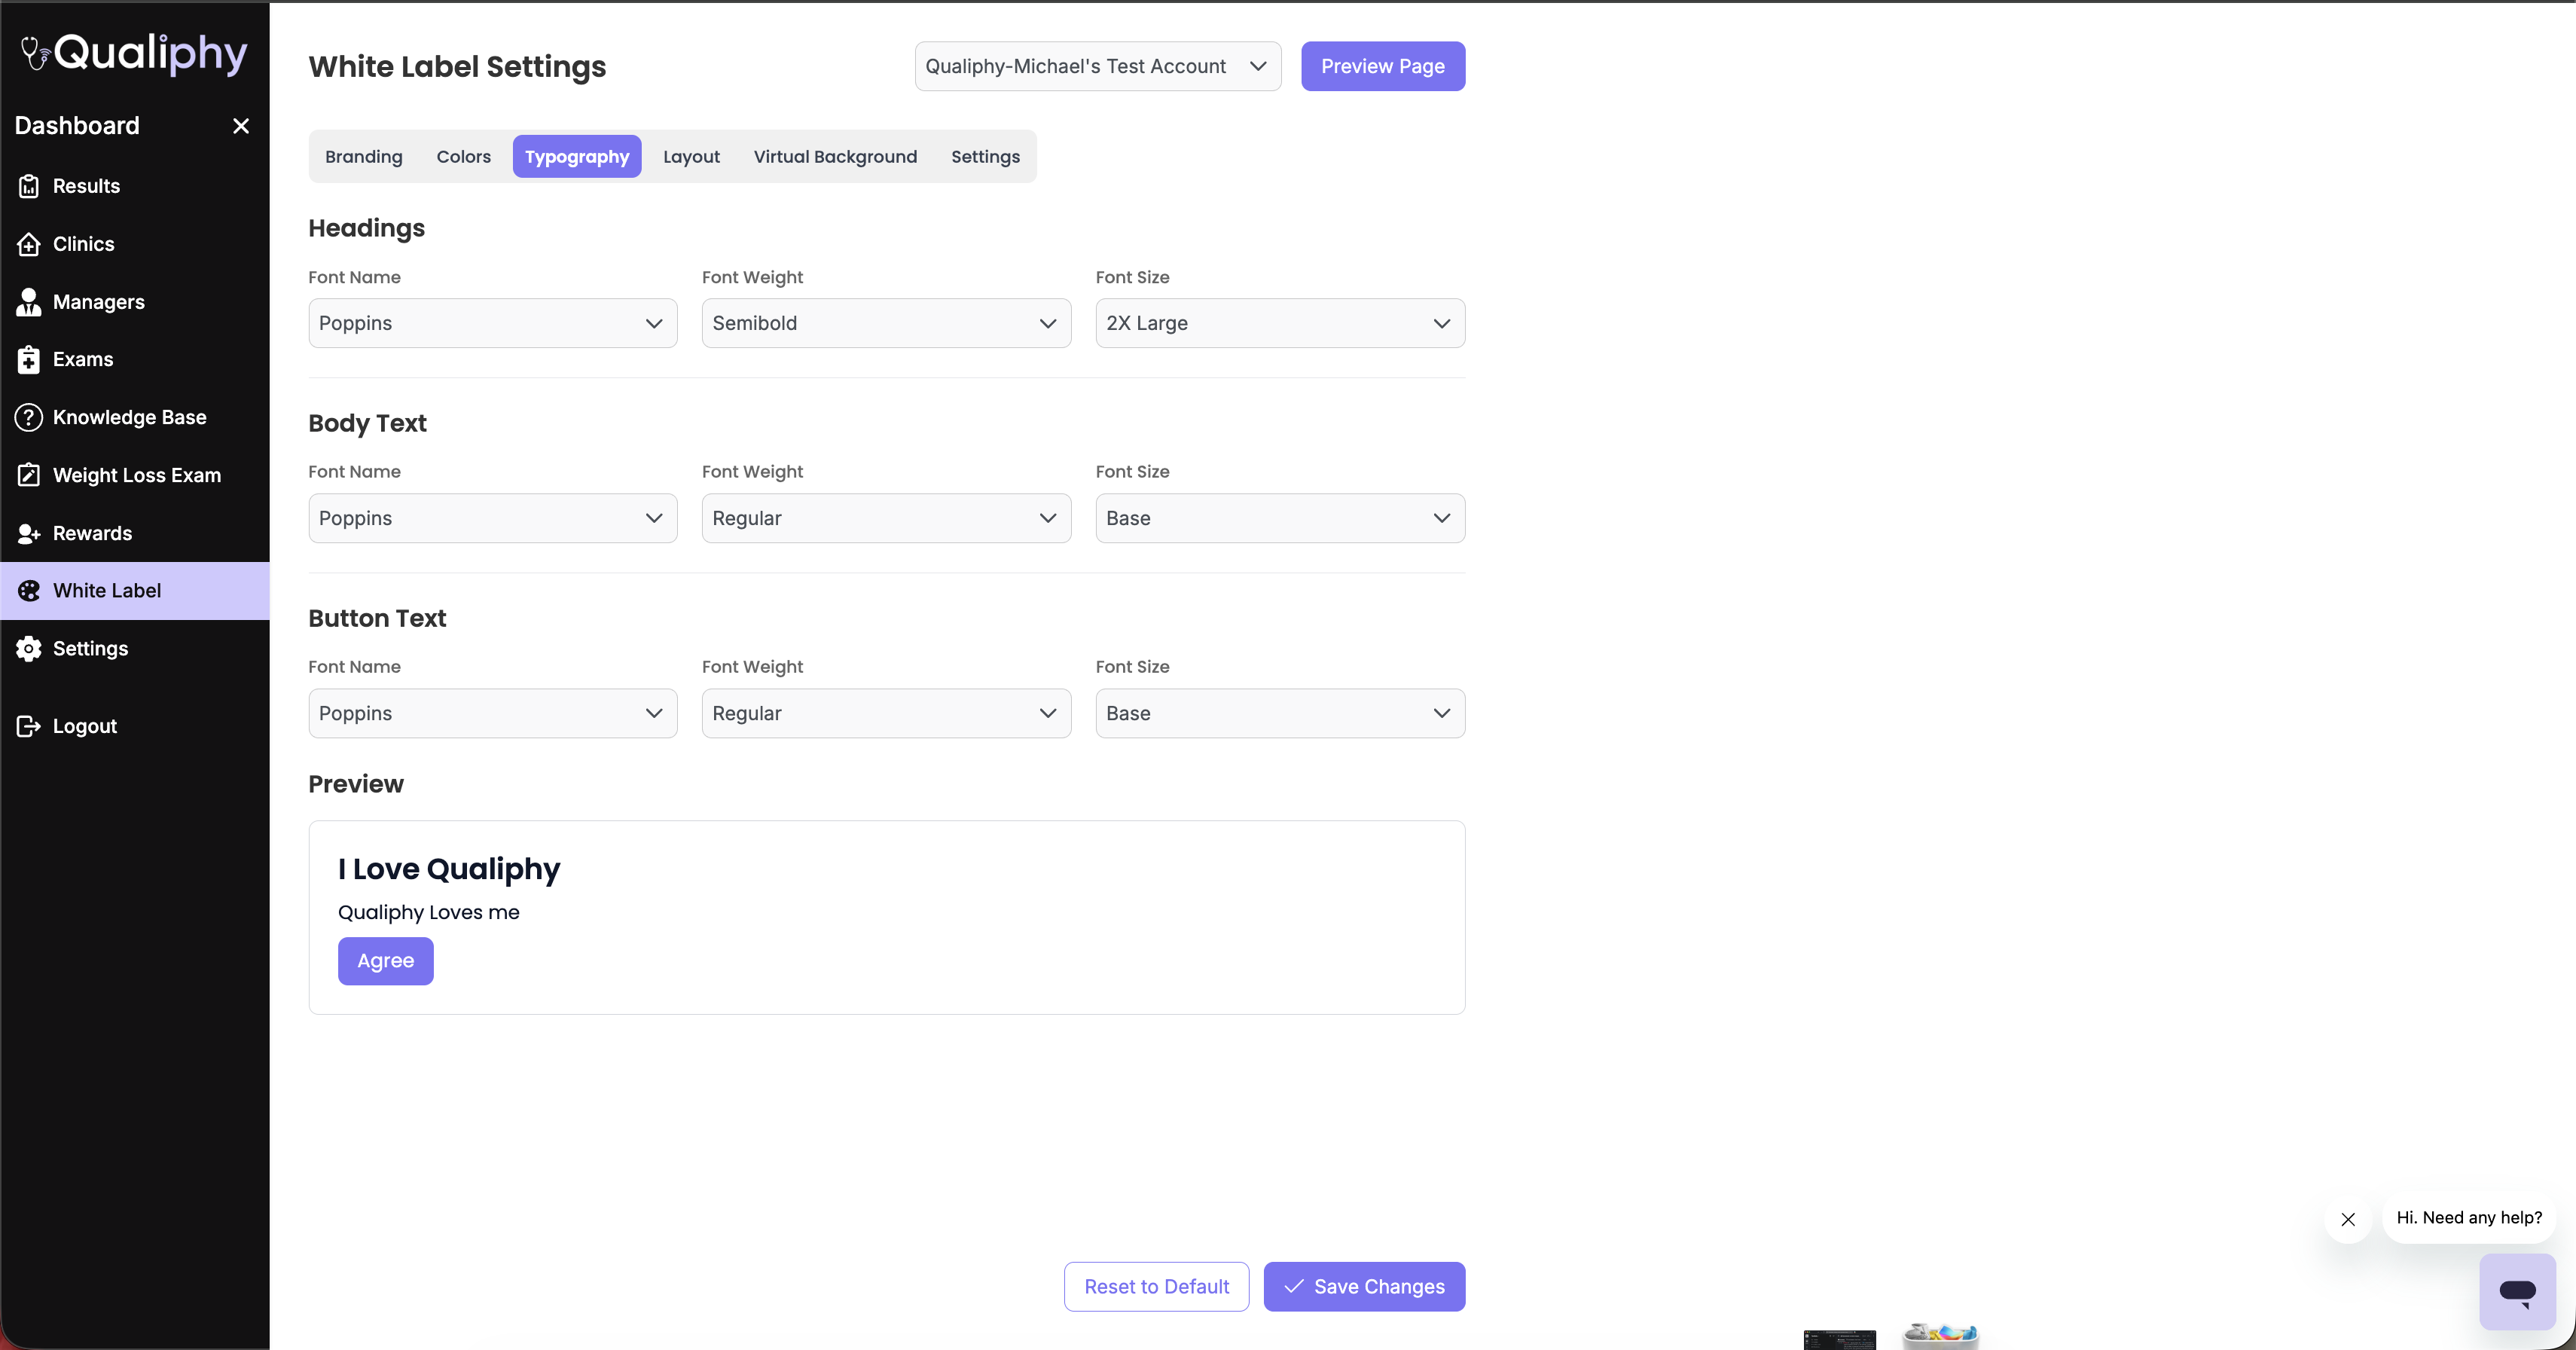Click the Headings section title
Image resolution: width=2576 pixels, height=1350 pixels.
pos(367,229)
